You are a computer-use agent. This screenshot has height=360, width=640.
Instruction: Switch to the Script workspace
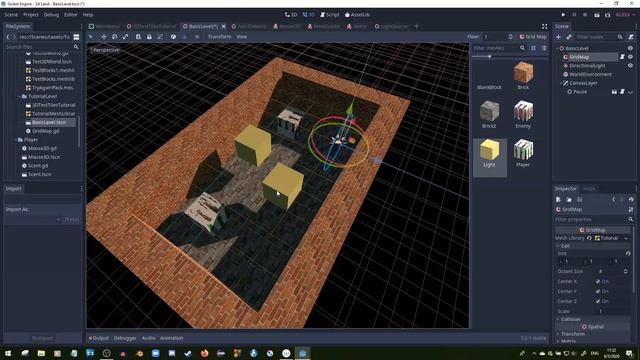[329, 15]
